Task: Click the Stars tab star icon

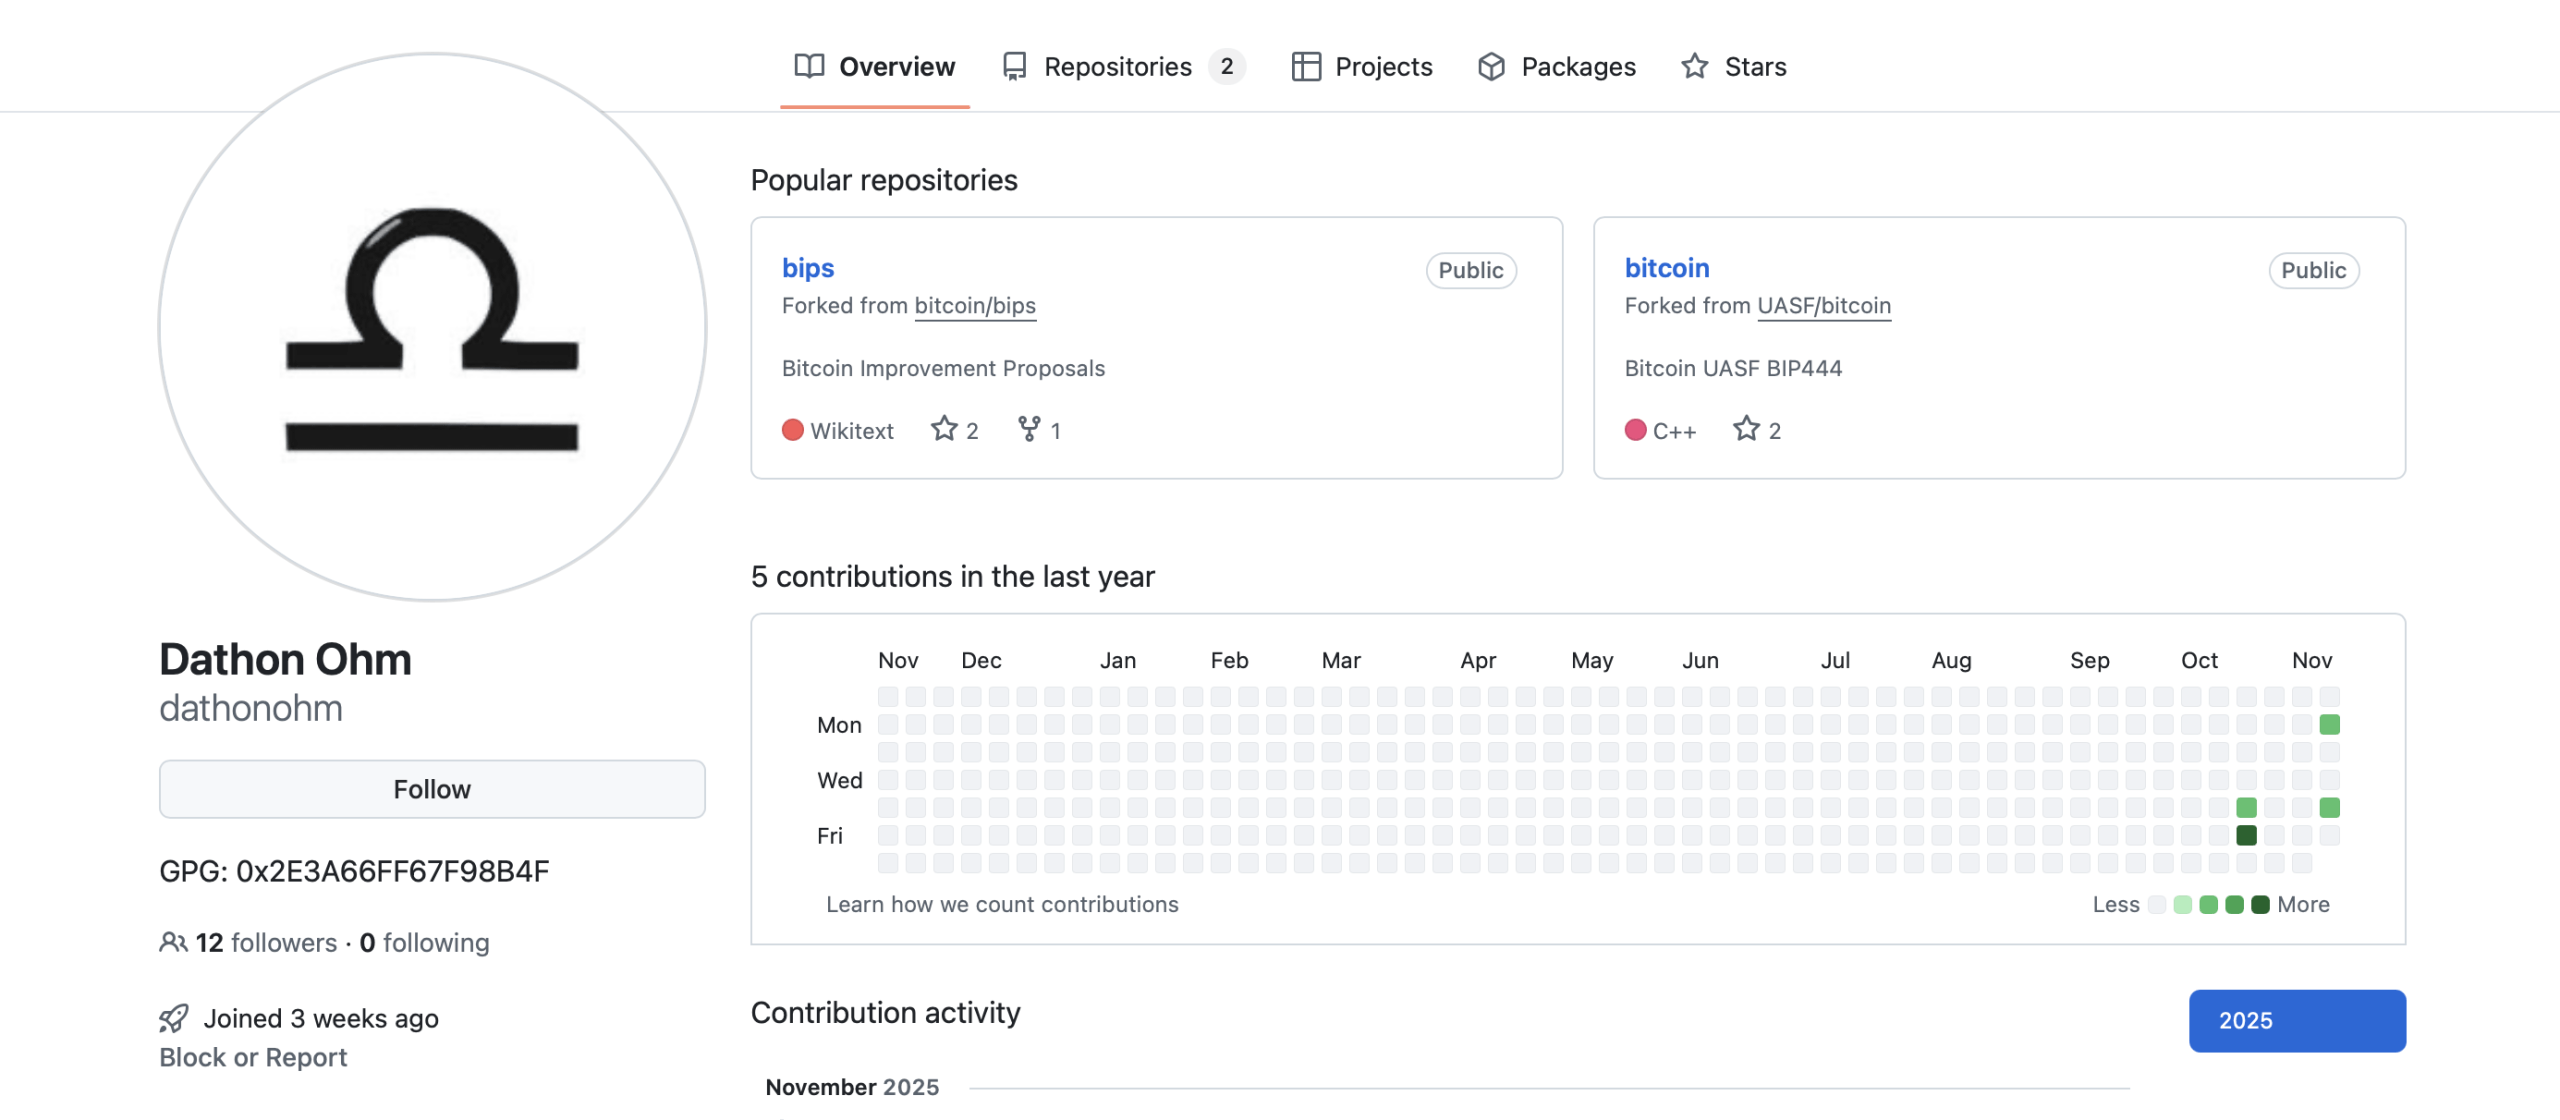Action: click(1694, 66)
